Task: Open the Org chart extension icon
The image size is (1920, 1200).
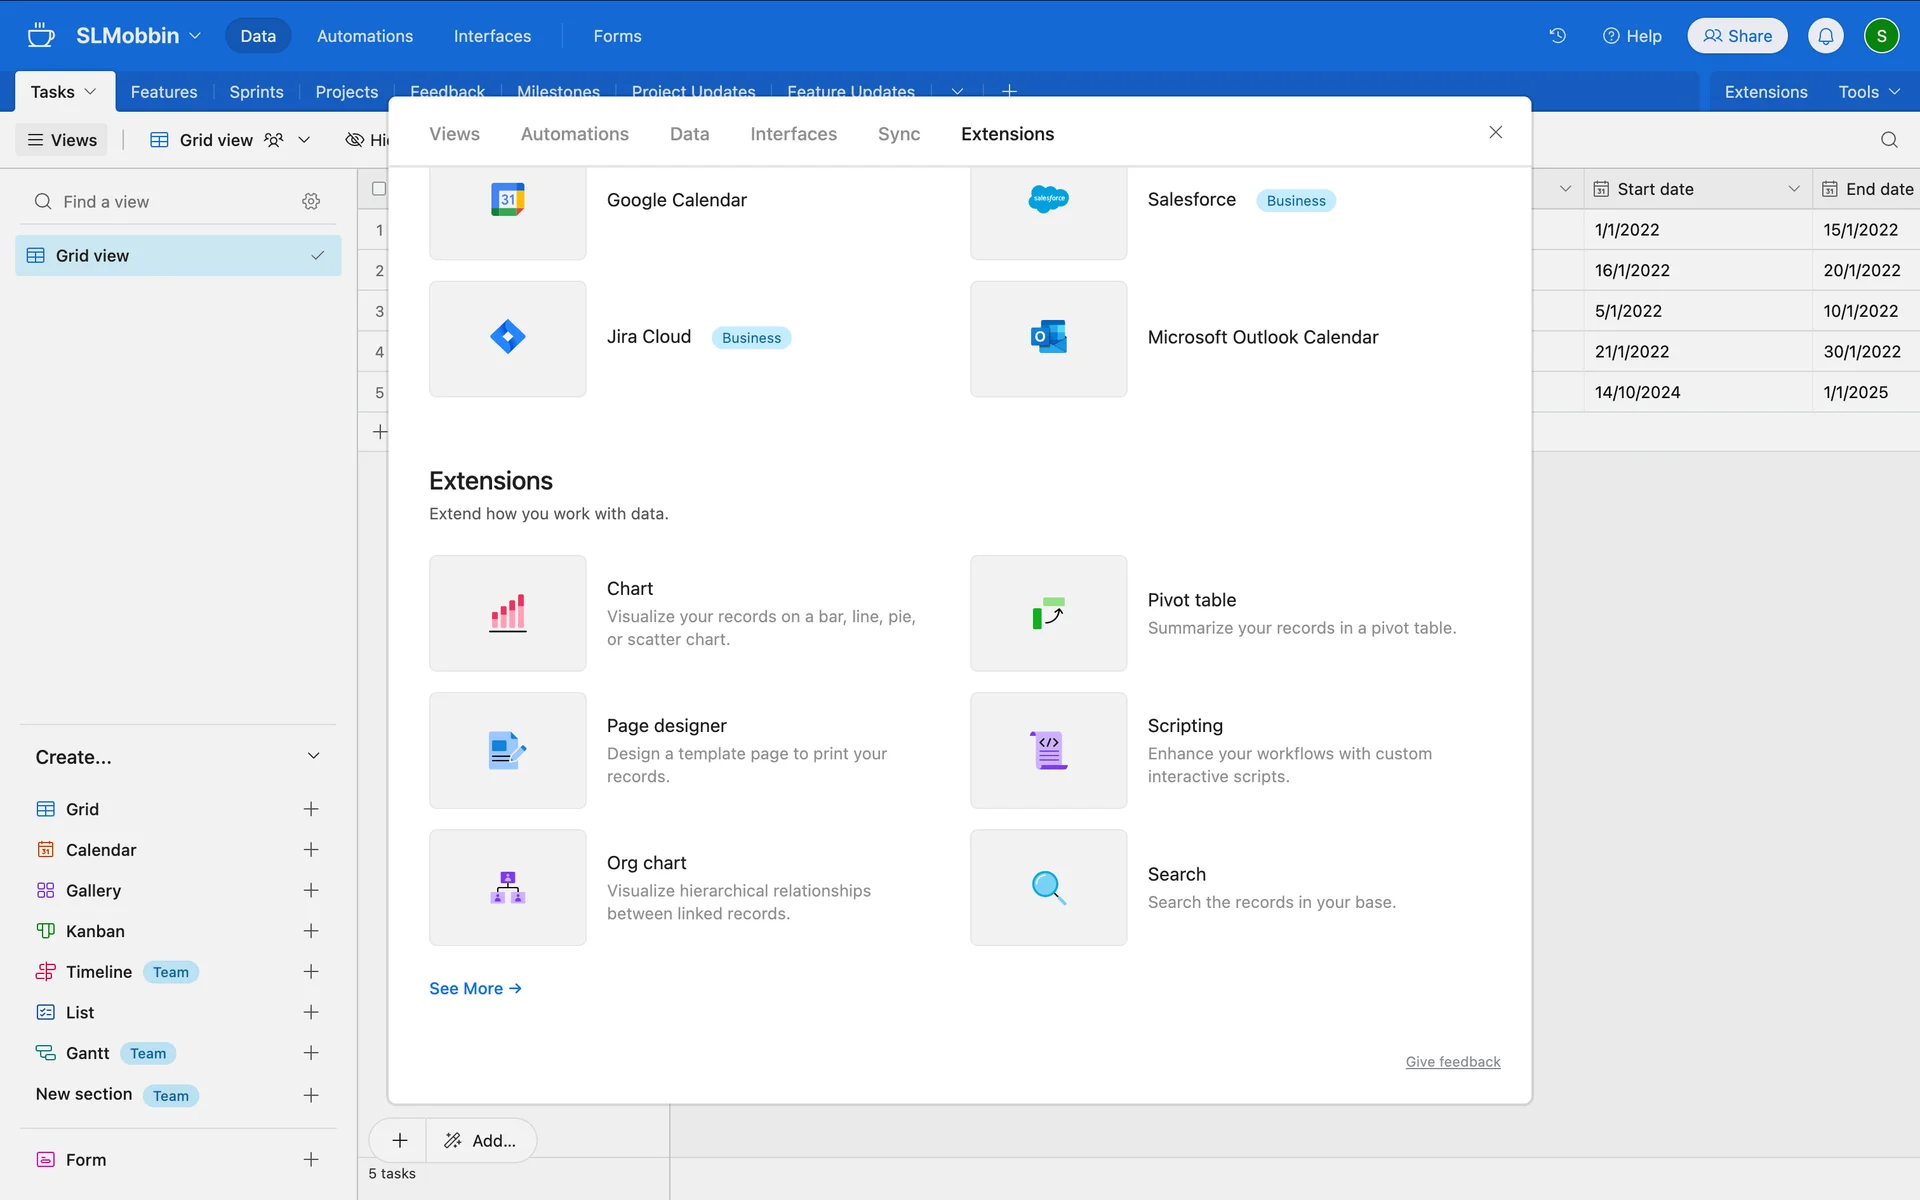Action: (x=507, y=887)
